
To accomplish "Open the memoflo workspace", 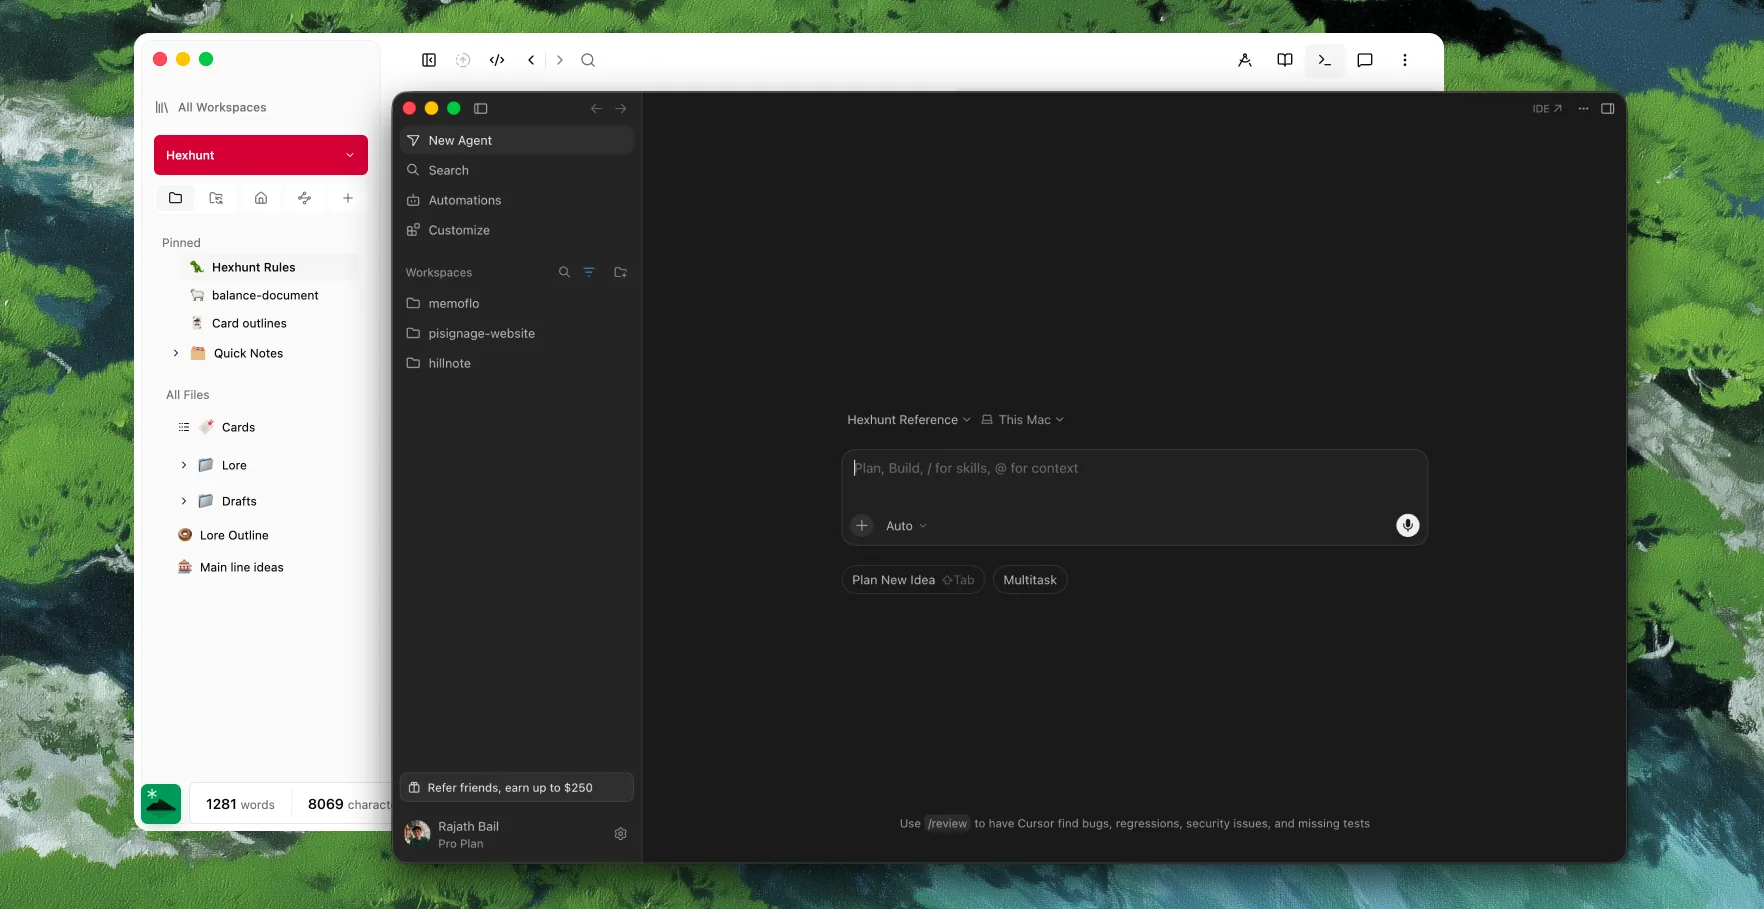I will pos(517,303).
